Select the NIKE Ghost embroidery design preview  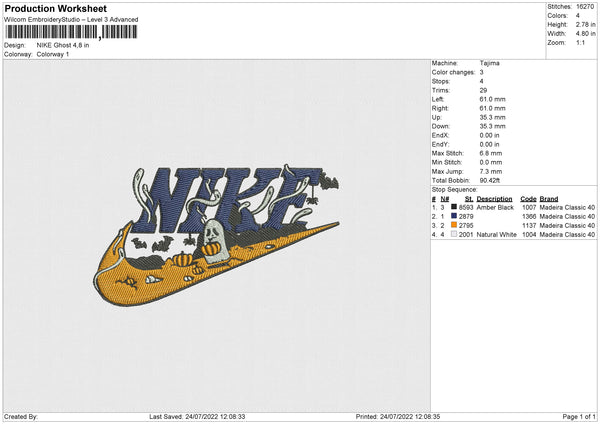[x=217, y=236]
